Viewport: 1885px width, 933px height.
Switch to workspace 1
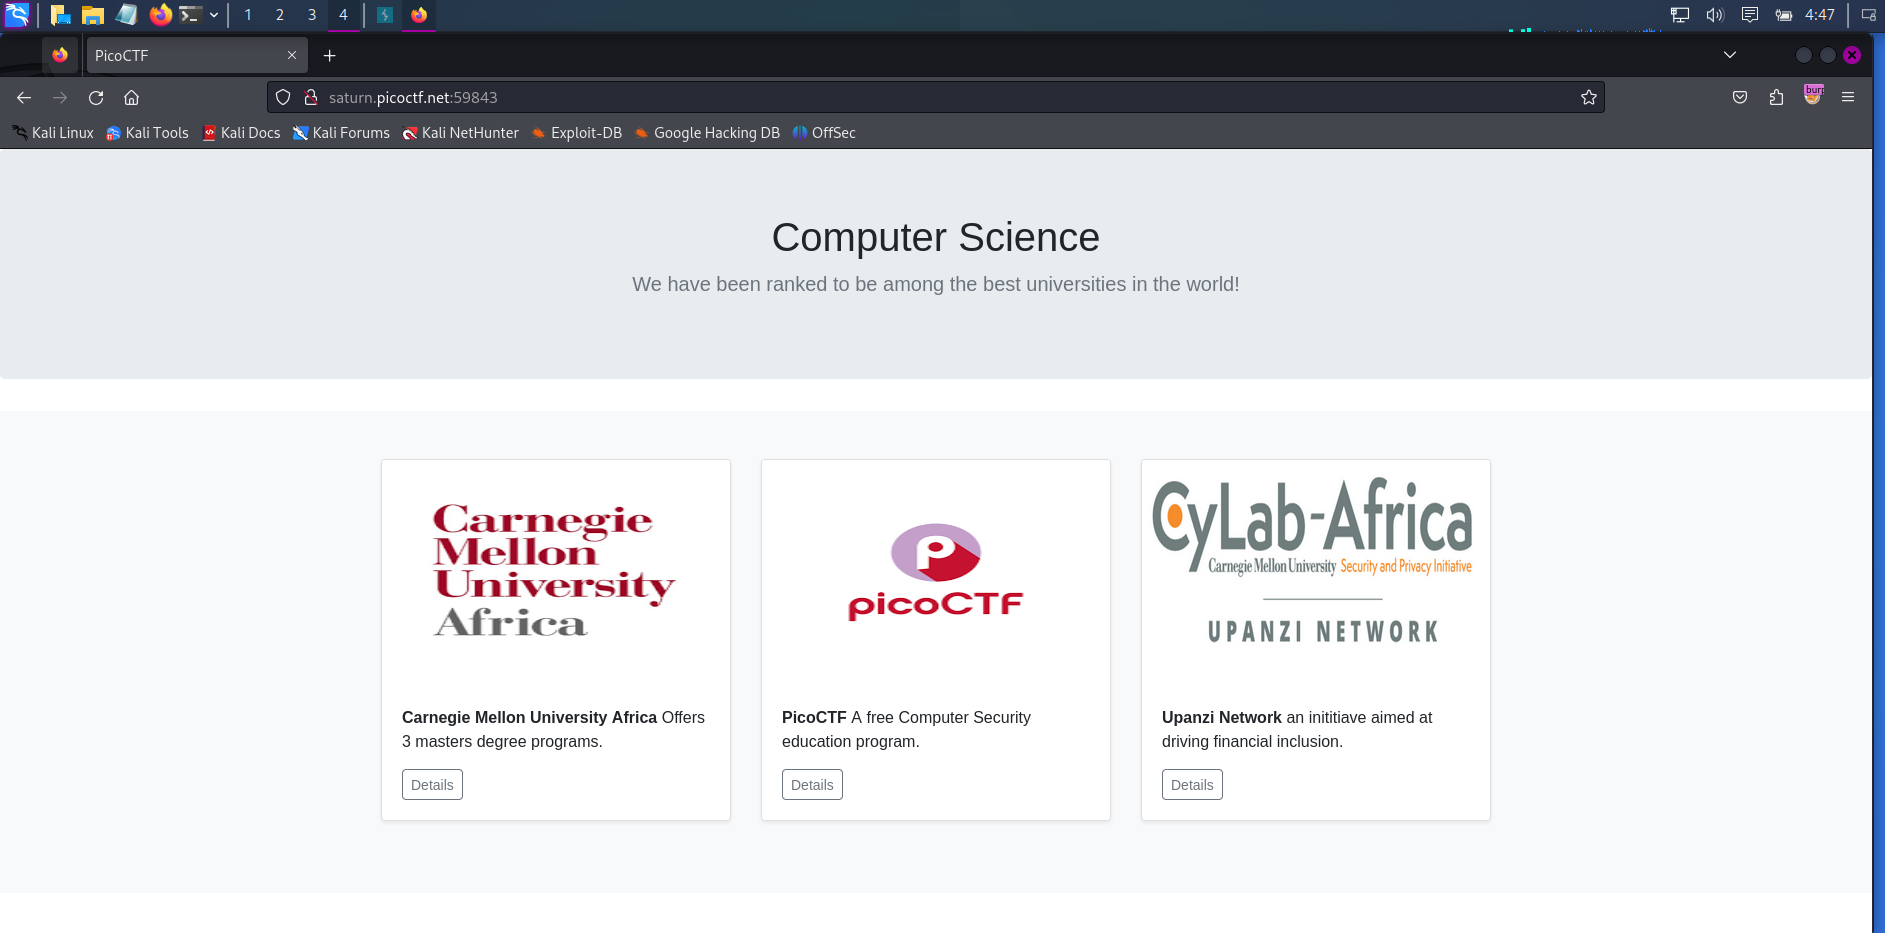pos(248,15)
